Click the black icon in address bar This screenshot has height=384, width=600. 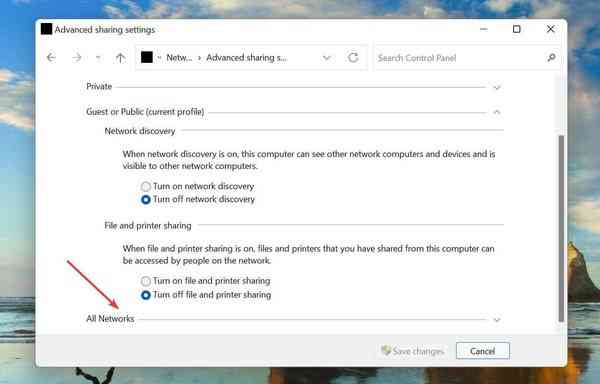point(147,57)
